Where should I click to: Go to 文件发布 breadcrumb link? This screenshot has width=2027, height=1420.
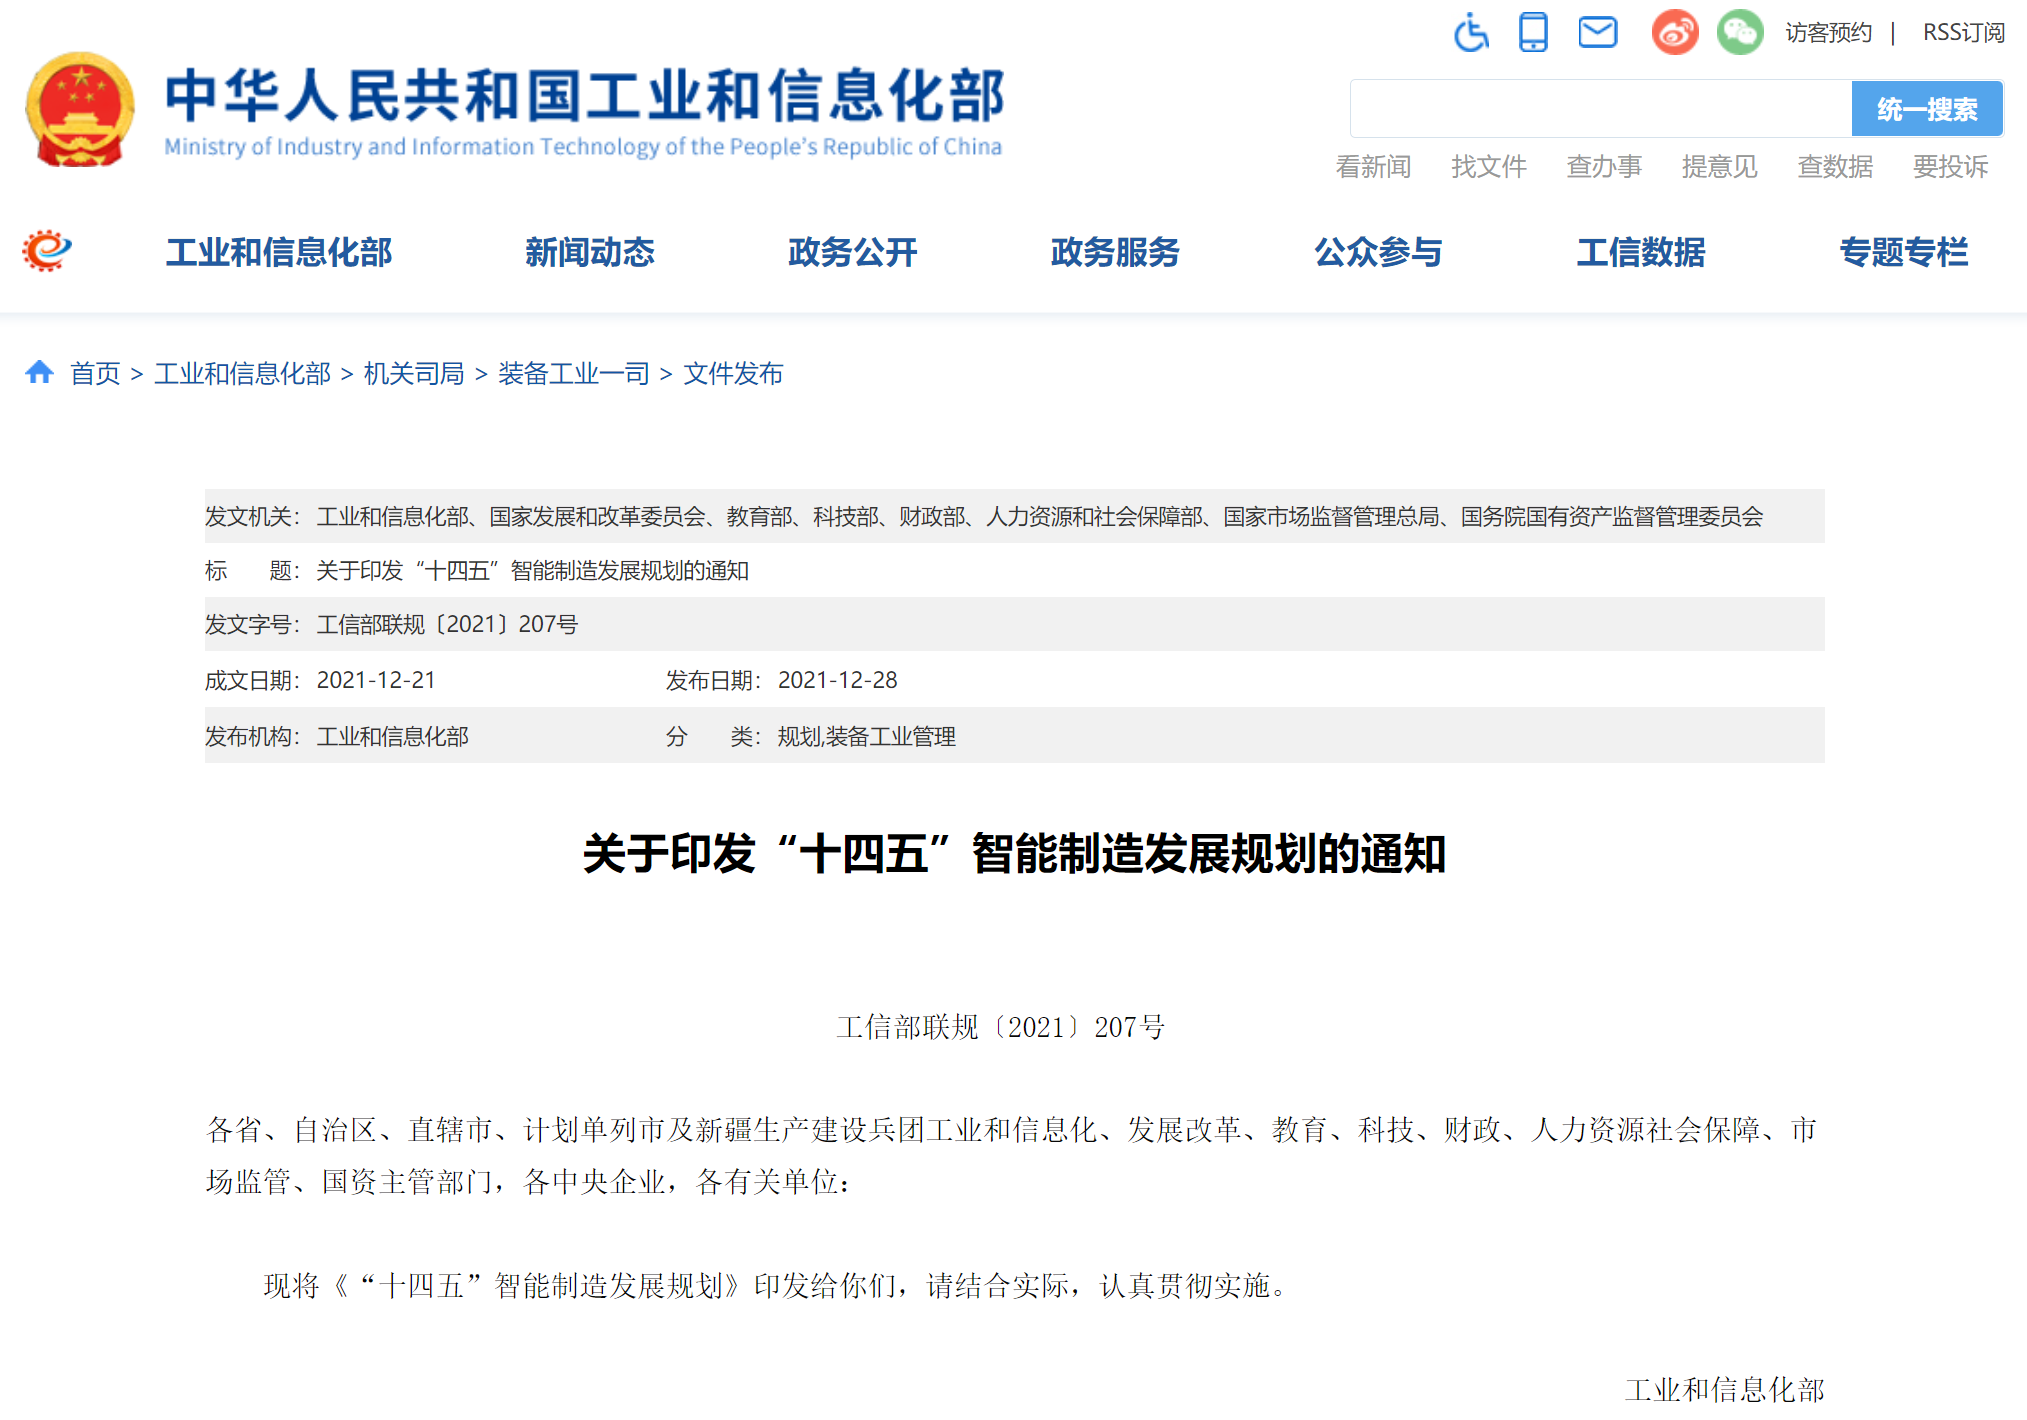pyautogui.click(x=733, y=374)
